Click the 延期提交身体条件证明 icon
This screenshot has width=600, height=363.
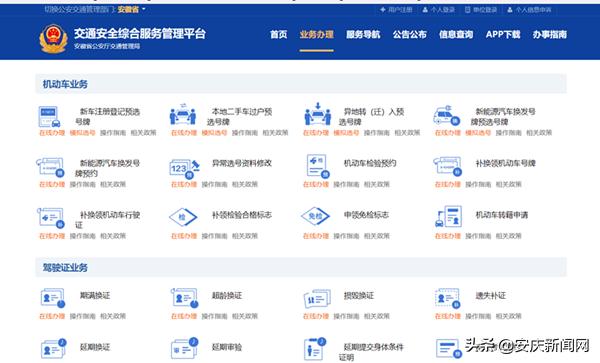315,349
